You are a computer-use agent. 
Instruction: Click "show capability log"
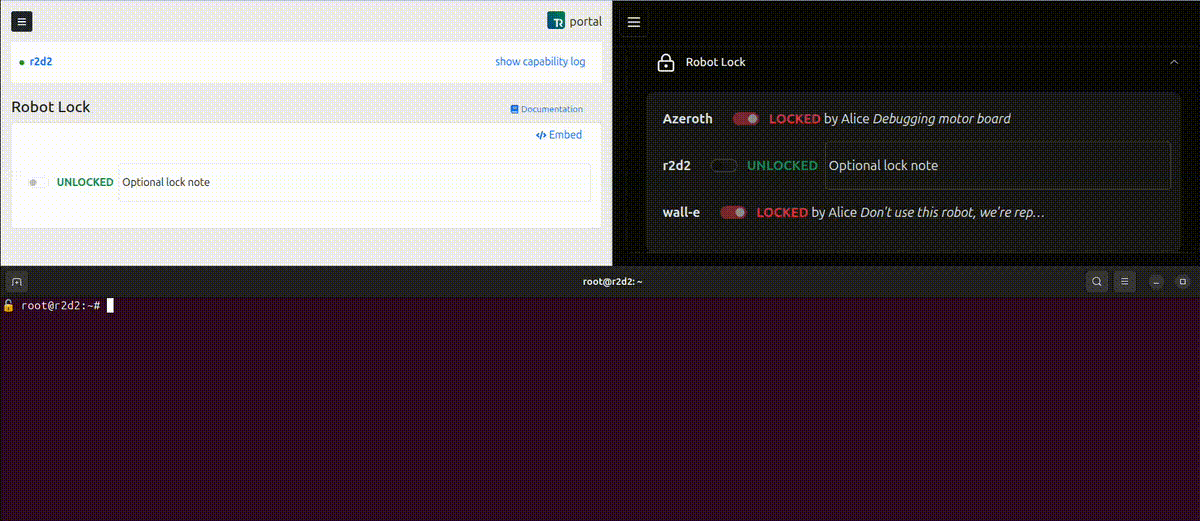pos(540,62)
